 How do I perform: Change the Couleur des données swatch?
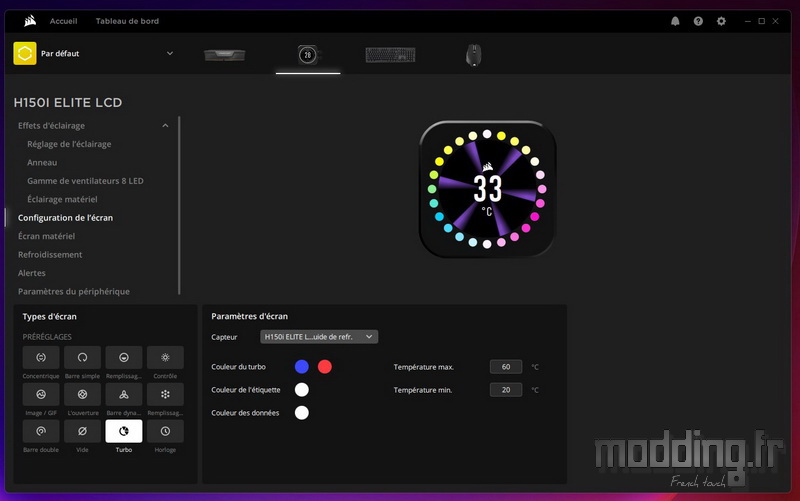302,413
